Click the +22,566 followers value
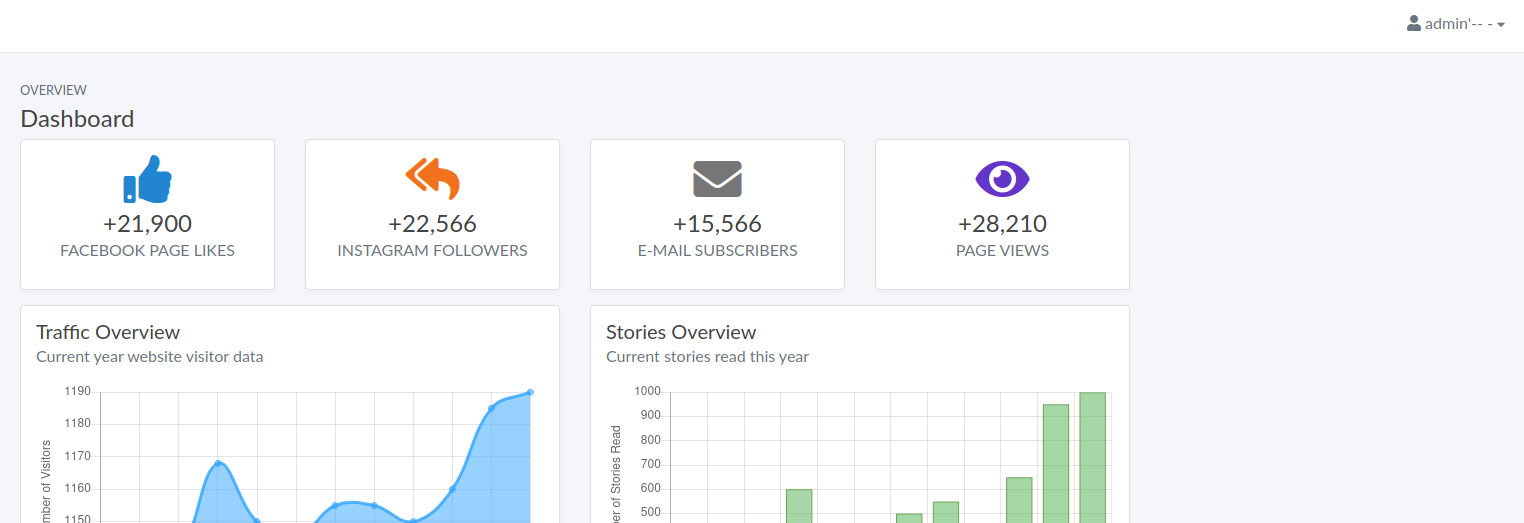This screenshot has width=1524, height=523. click(x=432, y=224)
